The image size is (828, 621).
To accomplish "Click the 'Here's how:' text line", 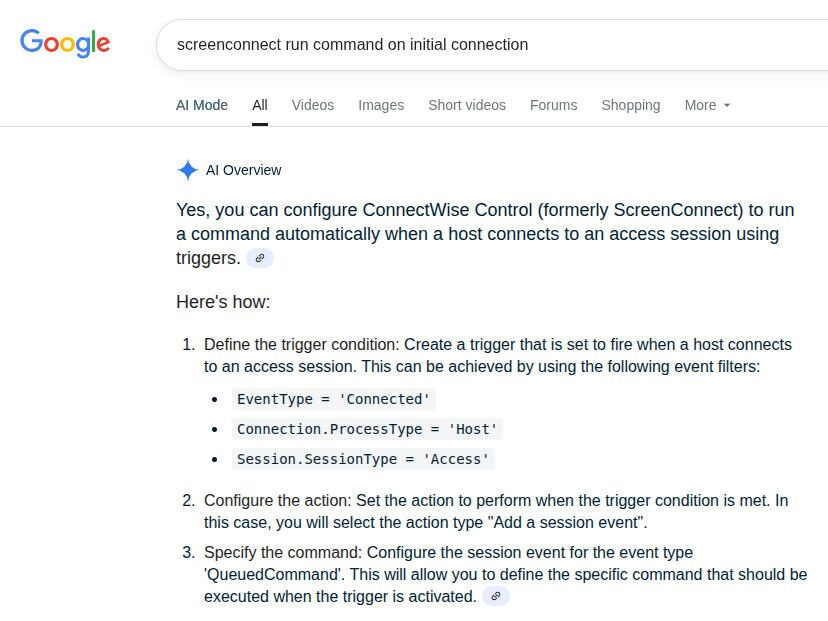I will tap(223, 302).
